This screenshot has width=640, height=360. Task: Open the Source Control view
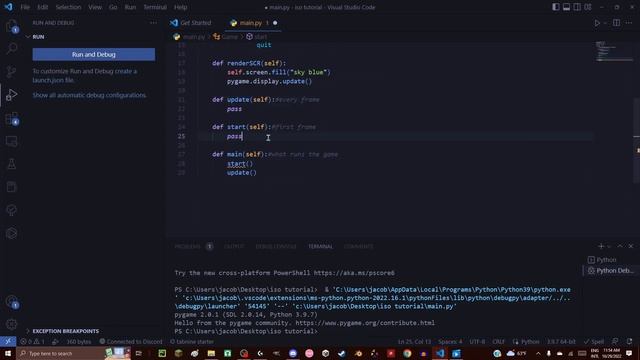click(11, 71)
